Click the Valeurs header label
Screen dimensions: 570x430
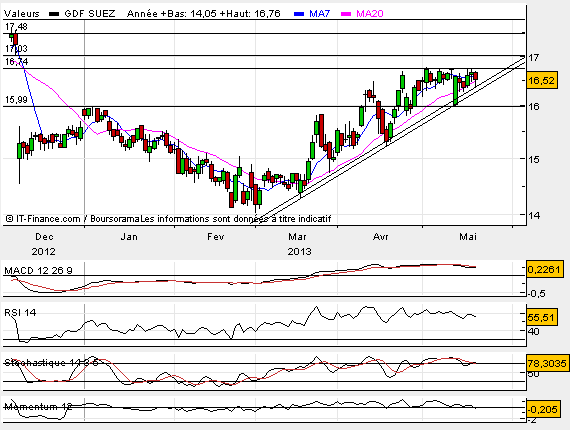coord(21,14)
